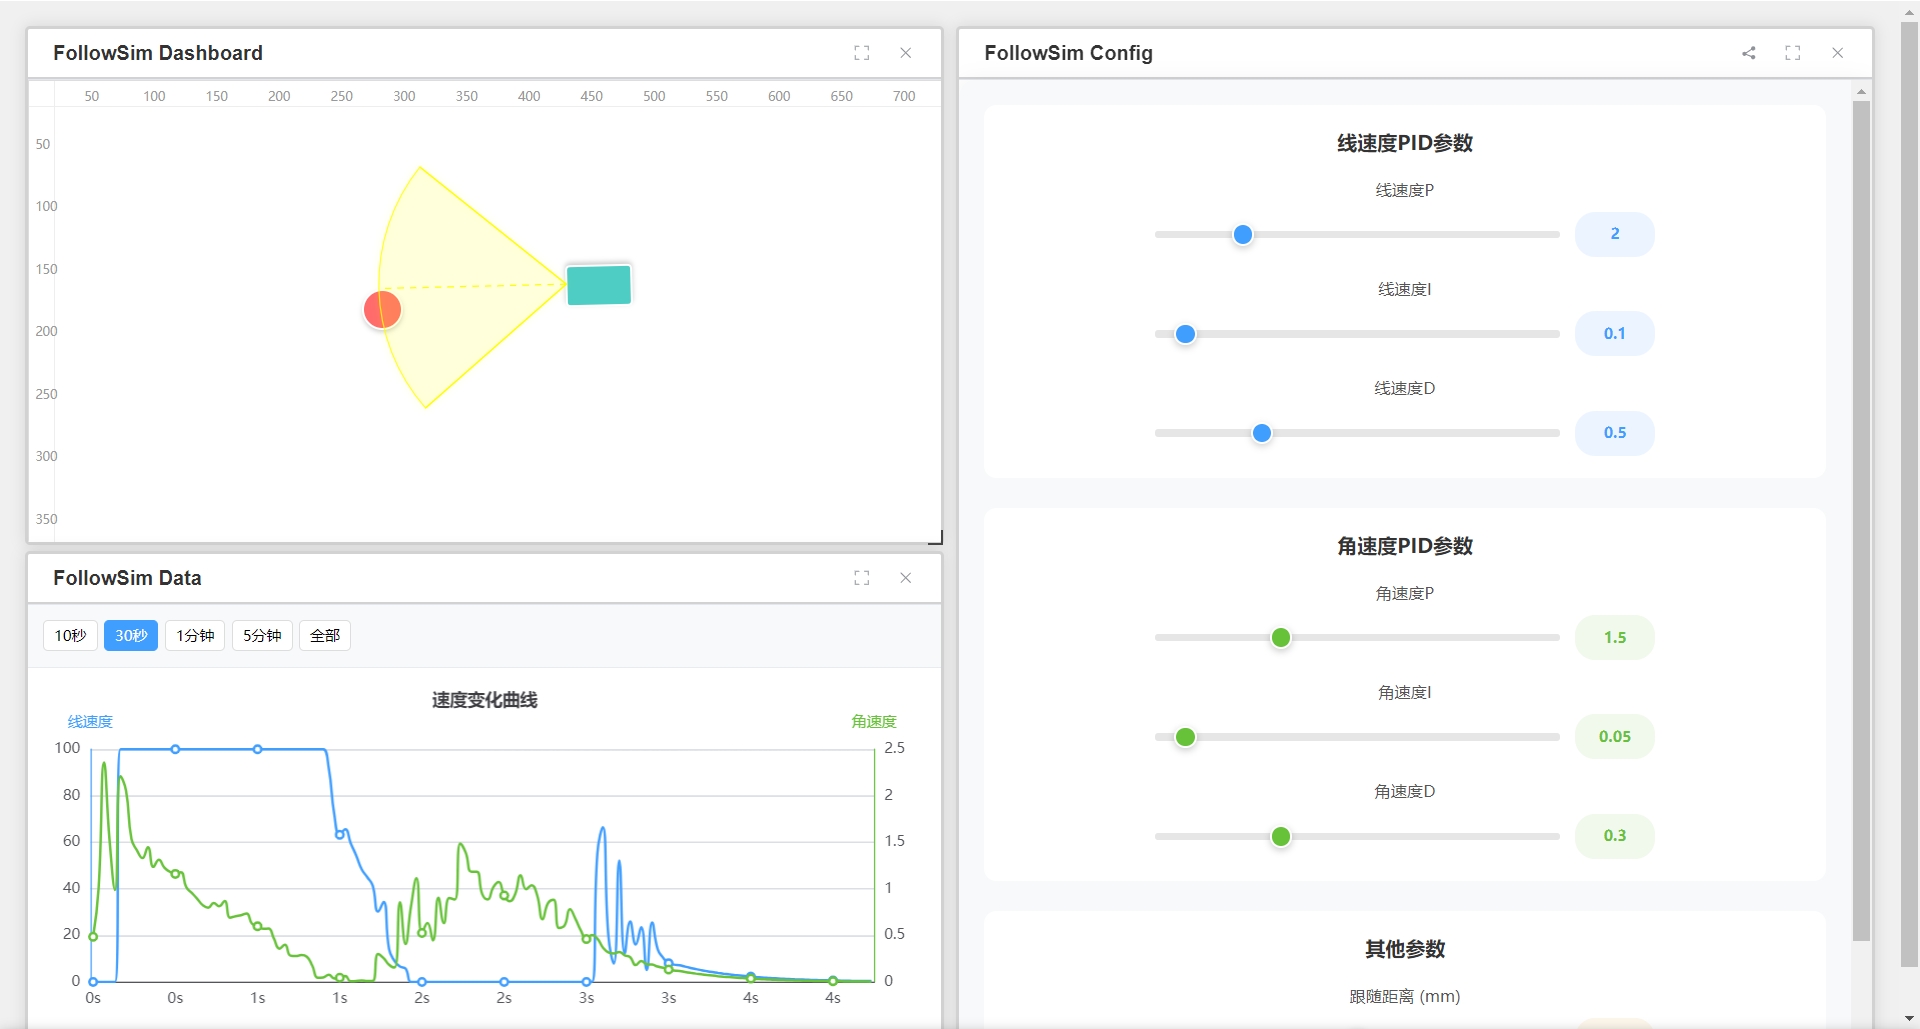The width and height of the screenshot is (1920, 1029).
Task: Click the Config panel vertical scrollbar
Action: [1861, 520]
